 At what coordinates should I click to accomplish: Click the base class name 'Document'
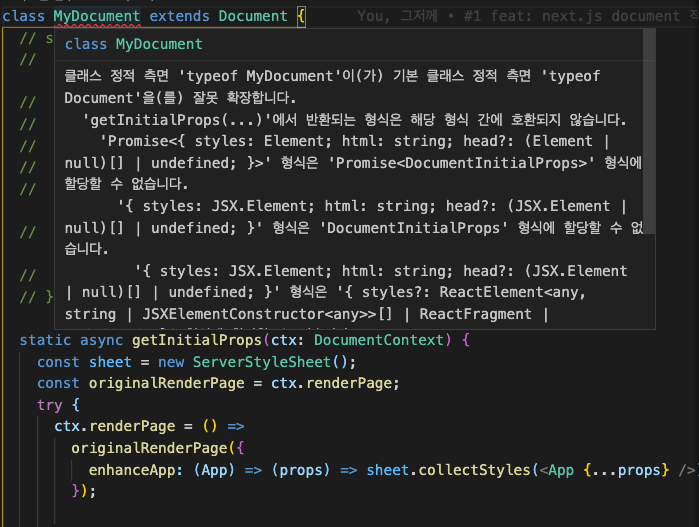coord(253,16)
